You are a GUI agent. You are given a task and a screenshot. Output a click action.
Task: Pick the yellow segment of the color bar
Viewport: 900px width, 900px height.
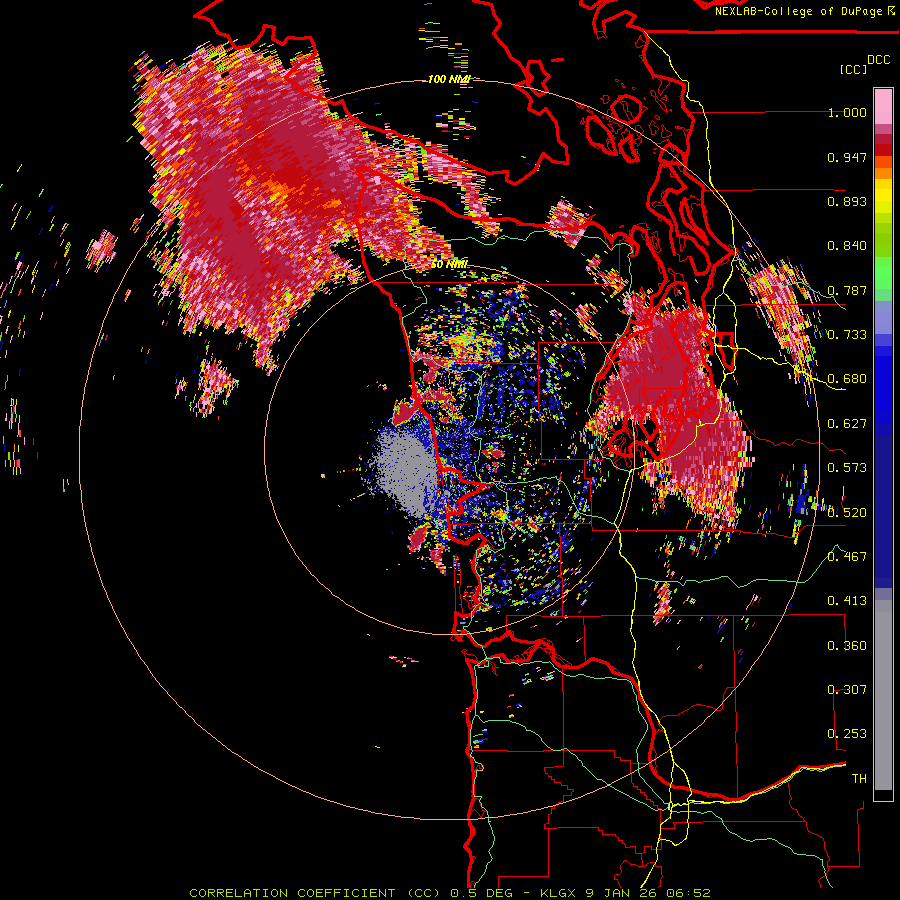[883, 196]
